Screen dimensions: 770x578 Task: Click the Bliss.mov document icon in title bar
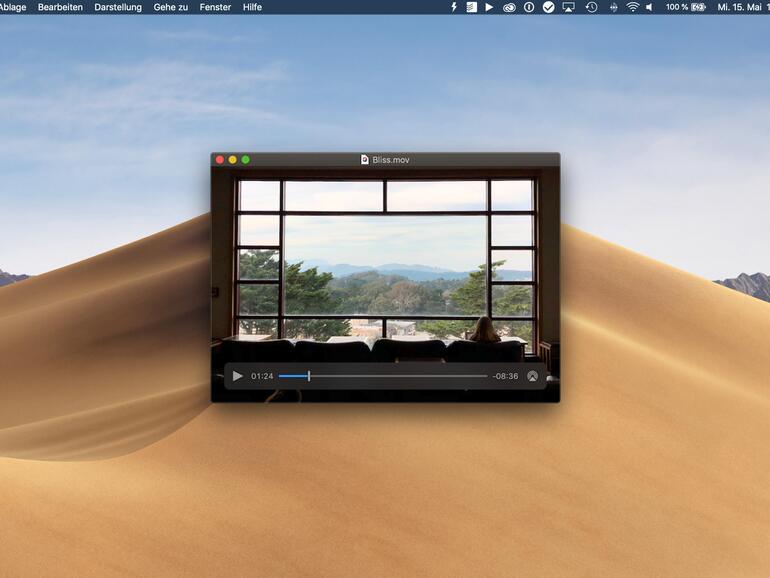365,160
